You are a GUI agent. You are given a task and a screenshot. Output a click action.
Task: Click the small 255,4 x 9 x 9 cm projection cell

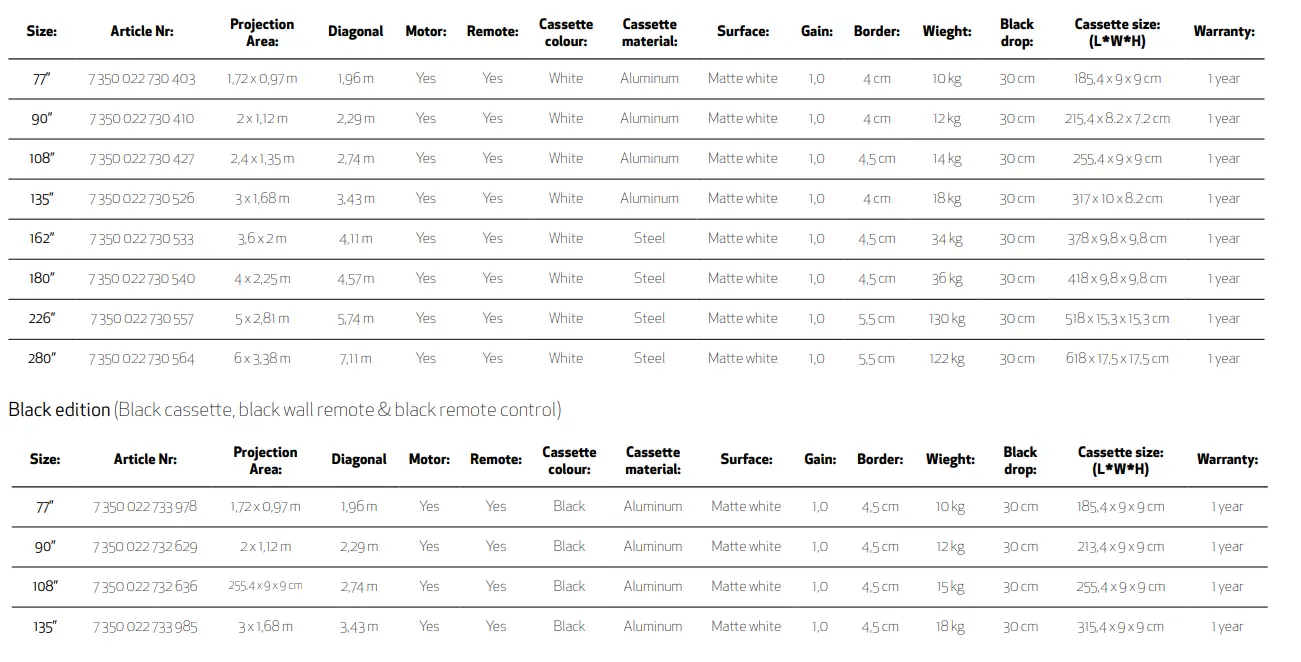265,587
